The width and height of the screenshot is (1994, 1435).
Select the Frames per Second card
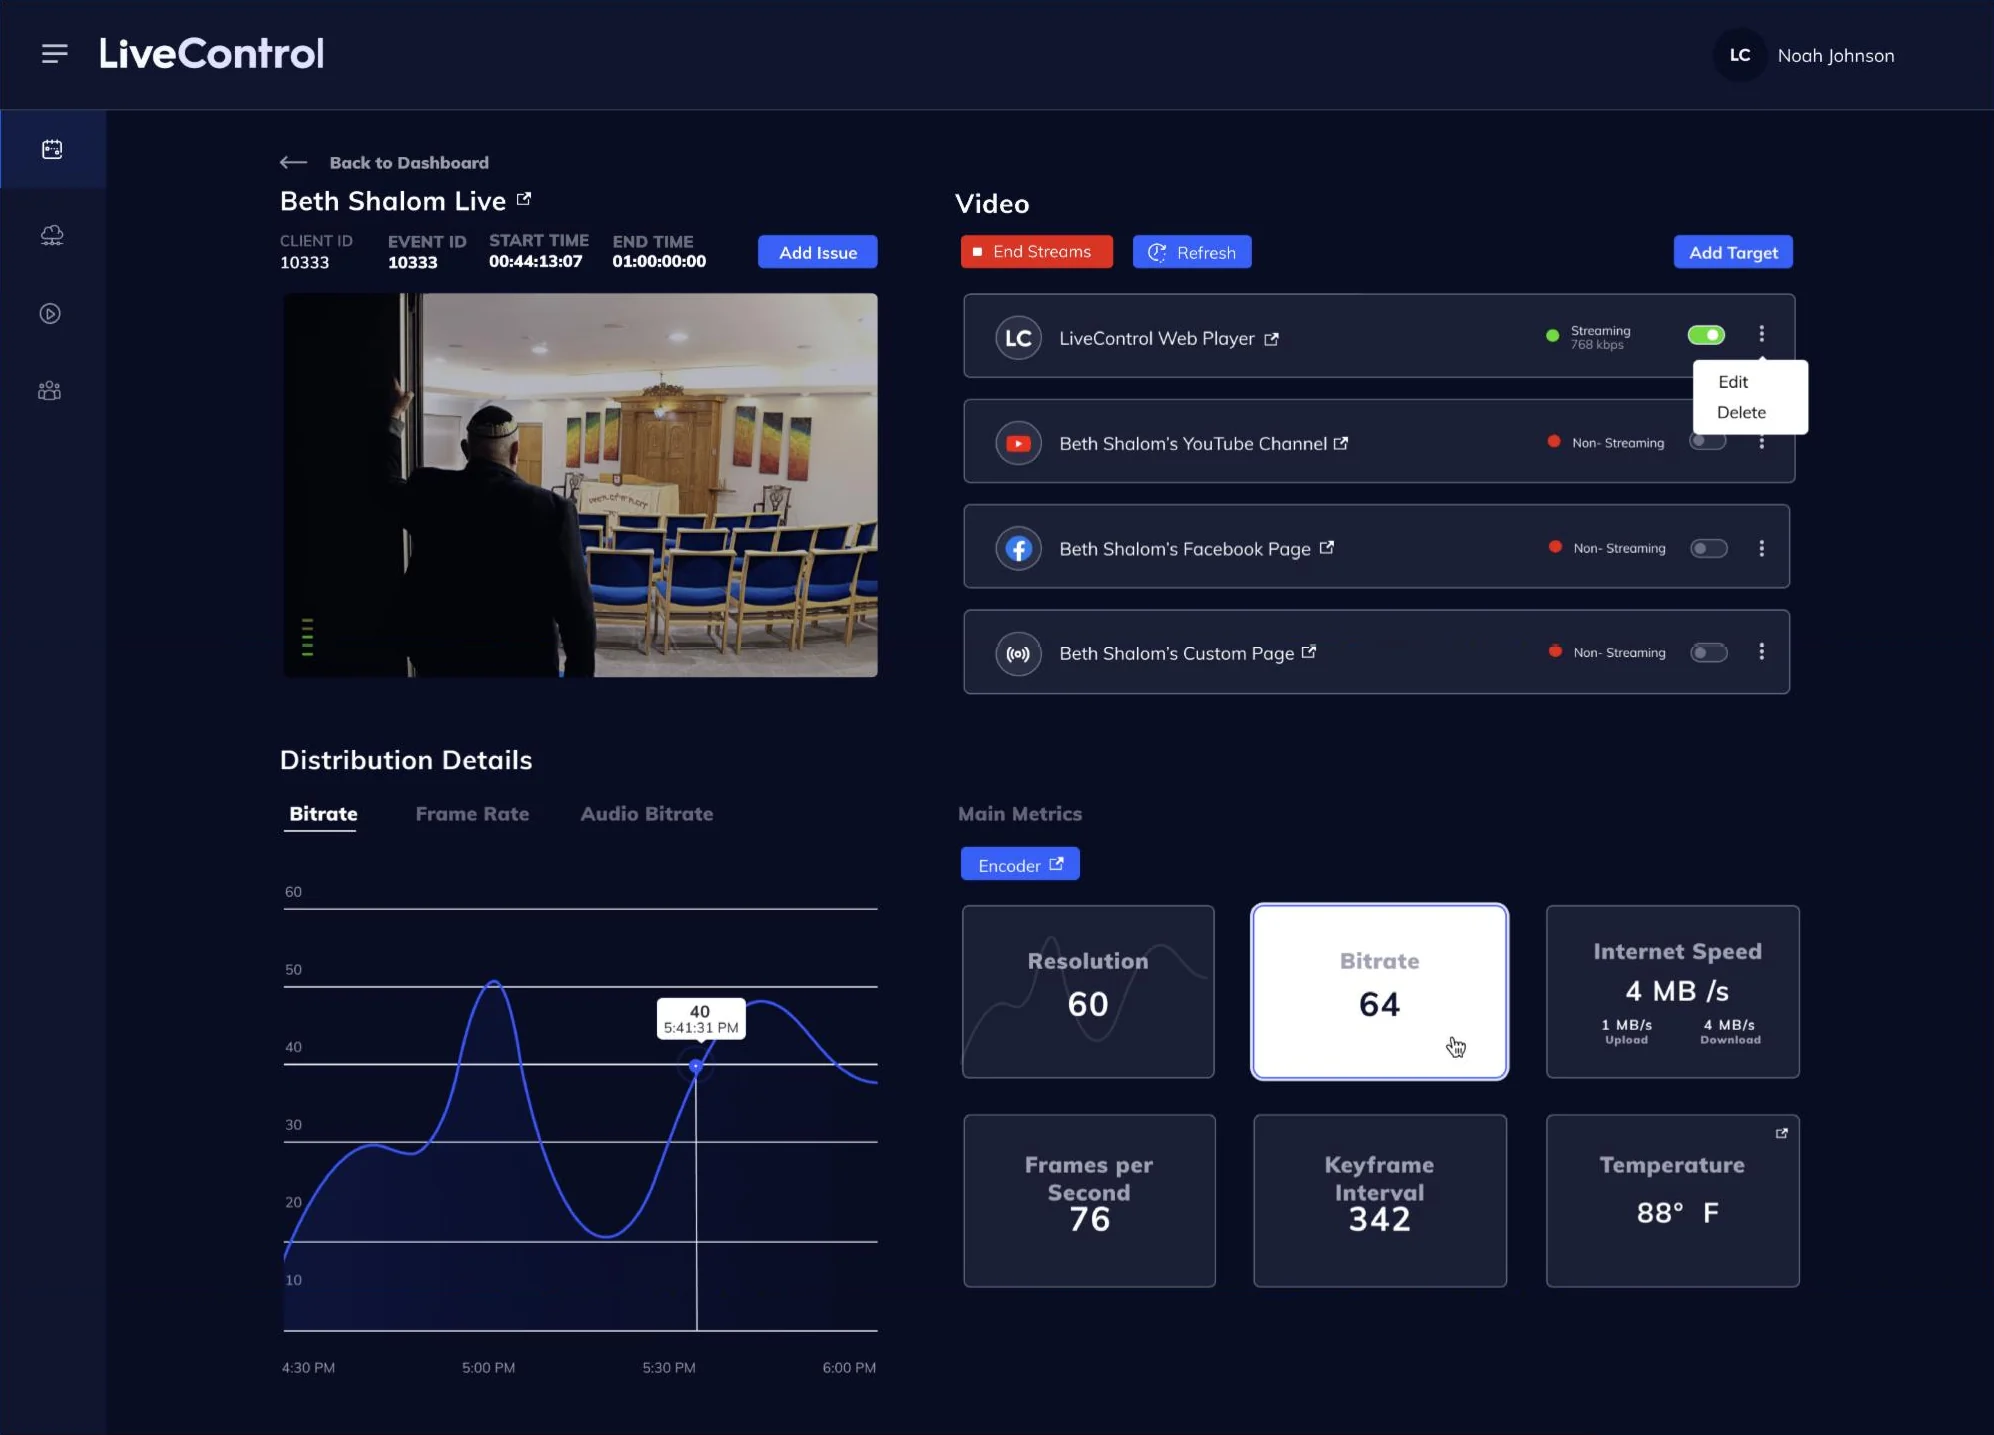1089,1200
